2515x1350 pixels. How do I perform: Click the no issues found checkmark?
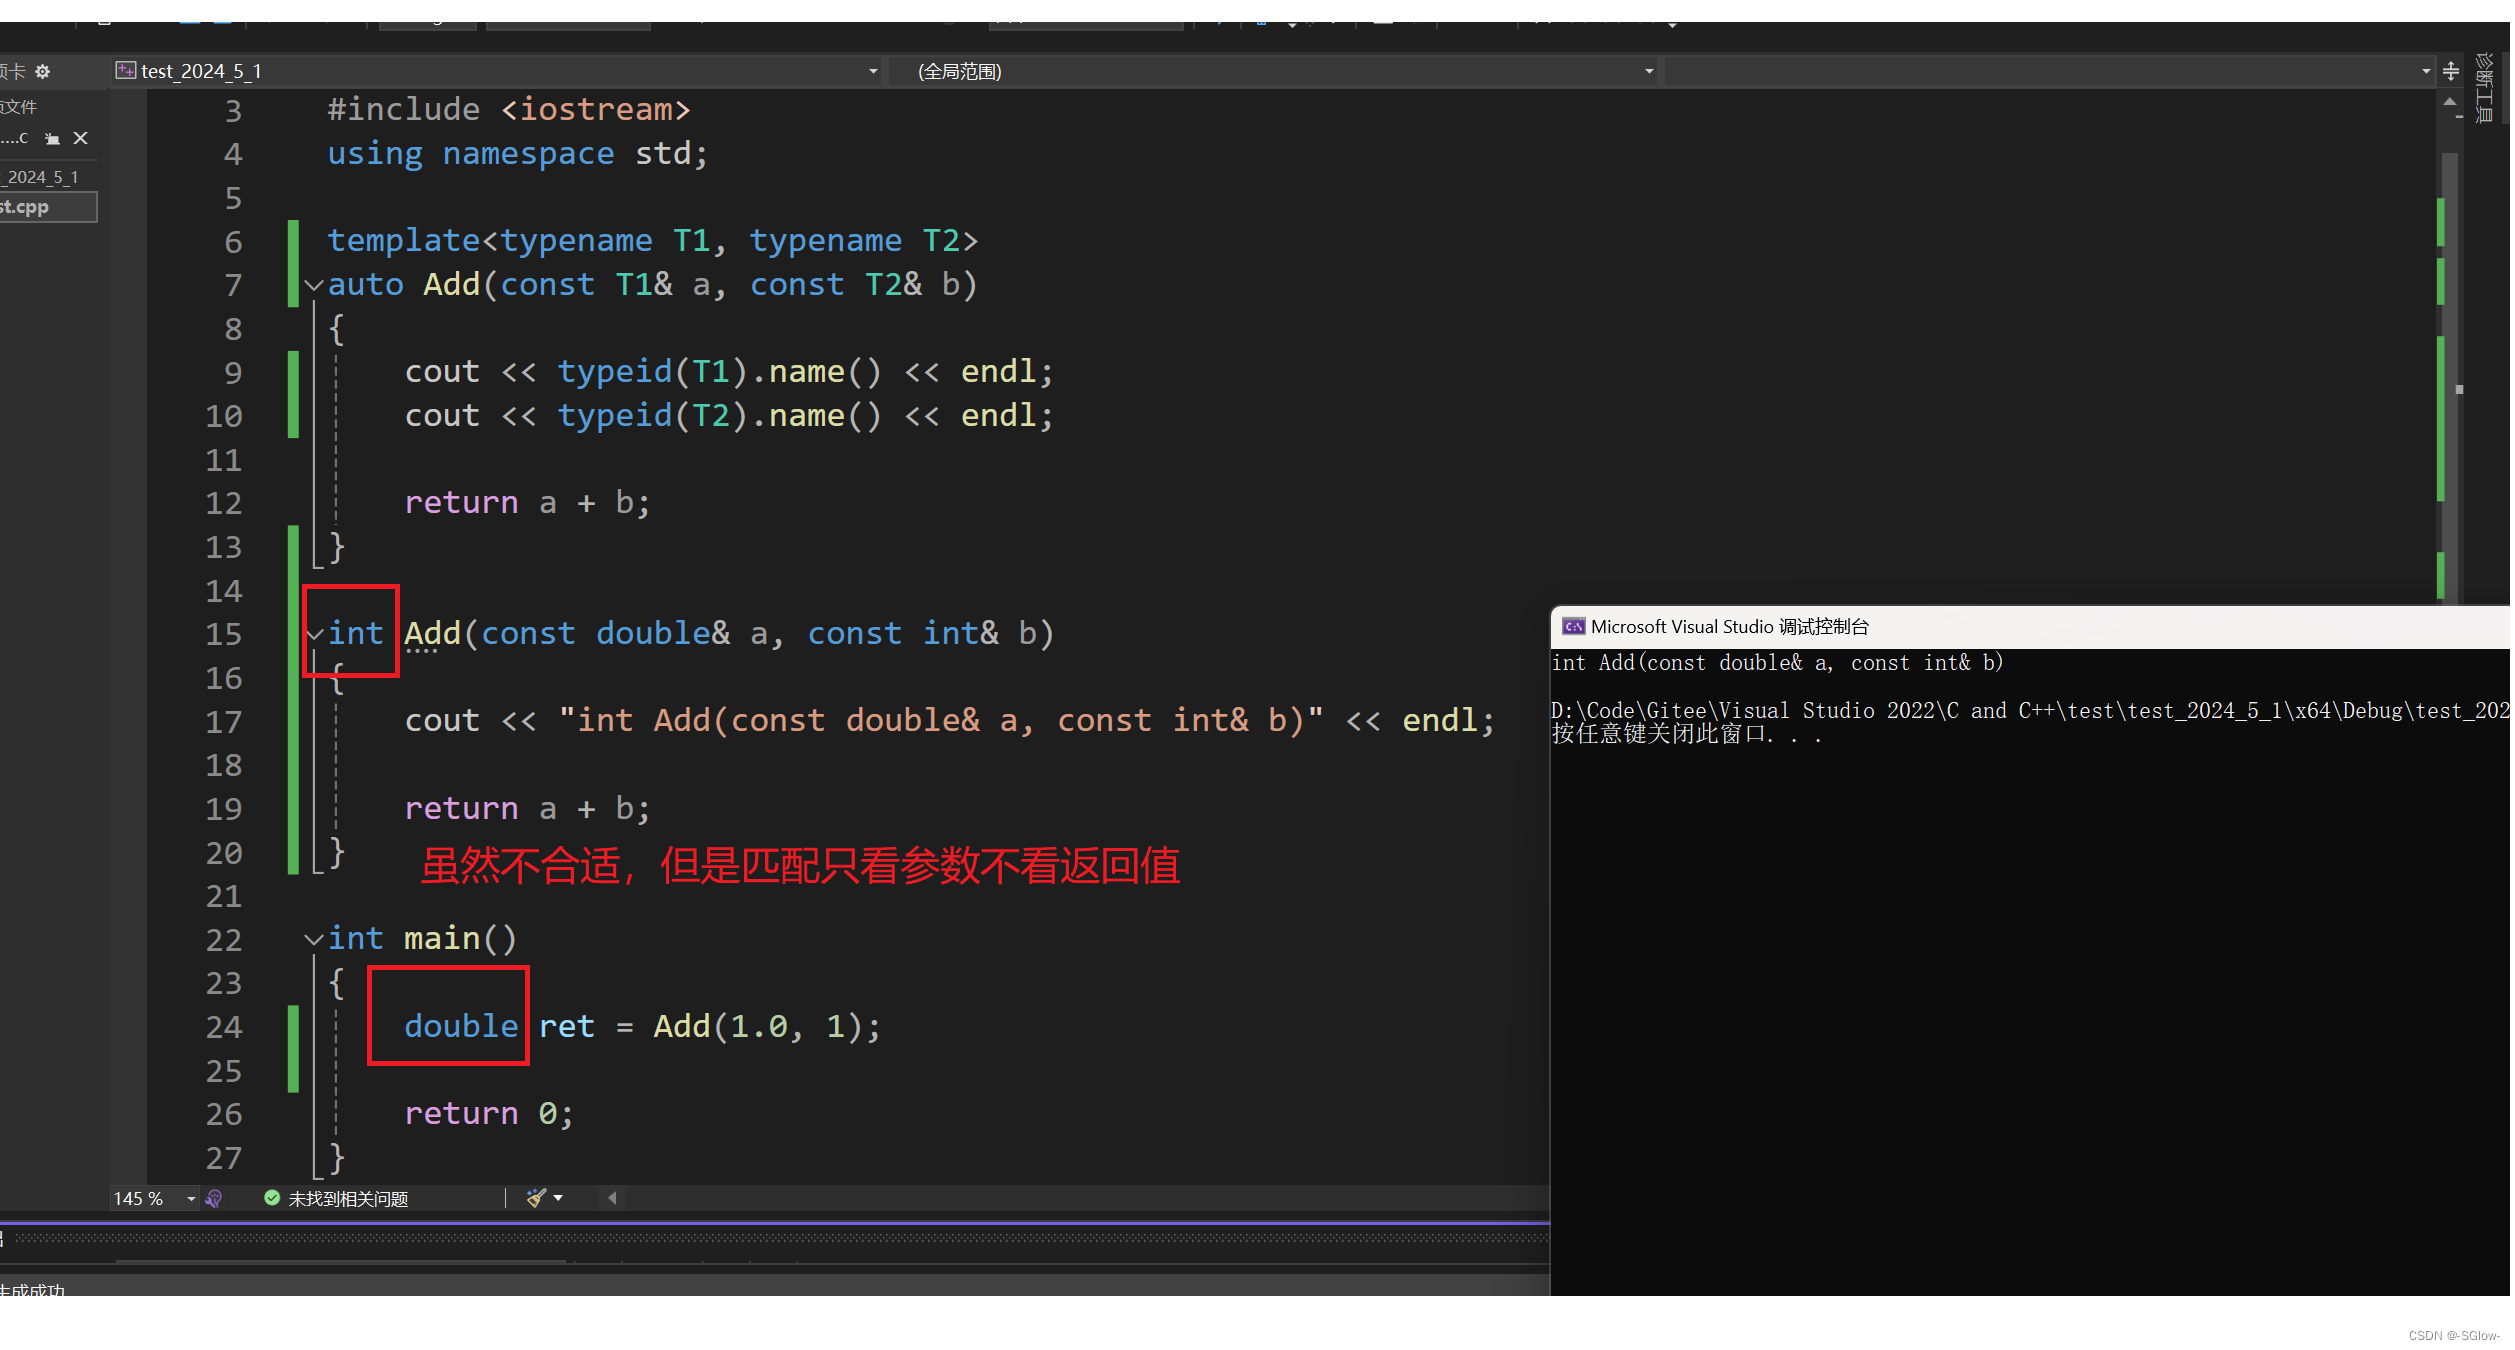click(x=272, y=1198)
